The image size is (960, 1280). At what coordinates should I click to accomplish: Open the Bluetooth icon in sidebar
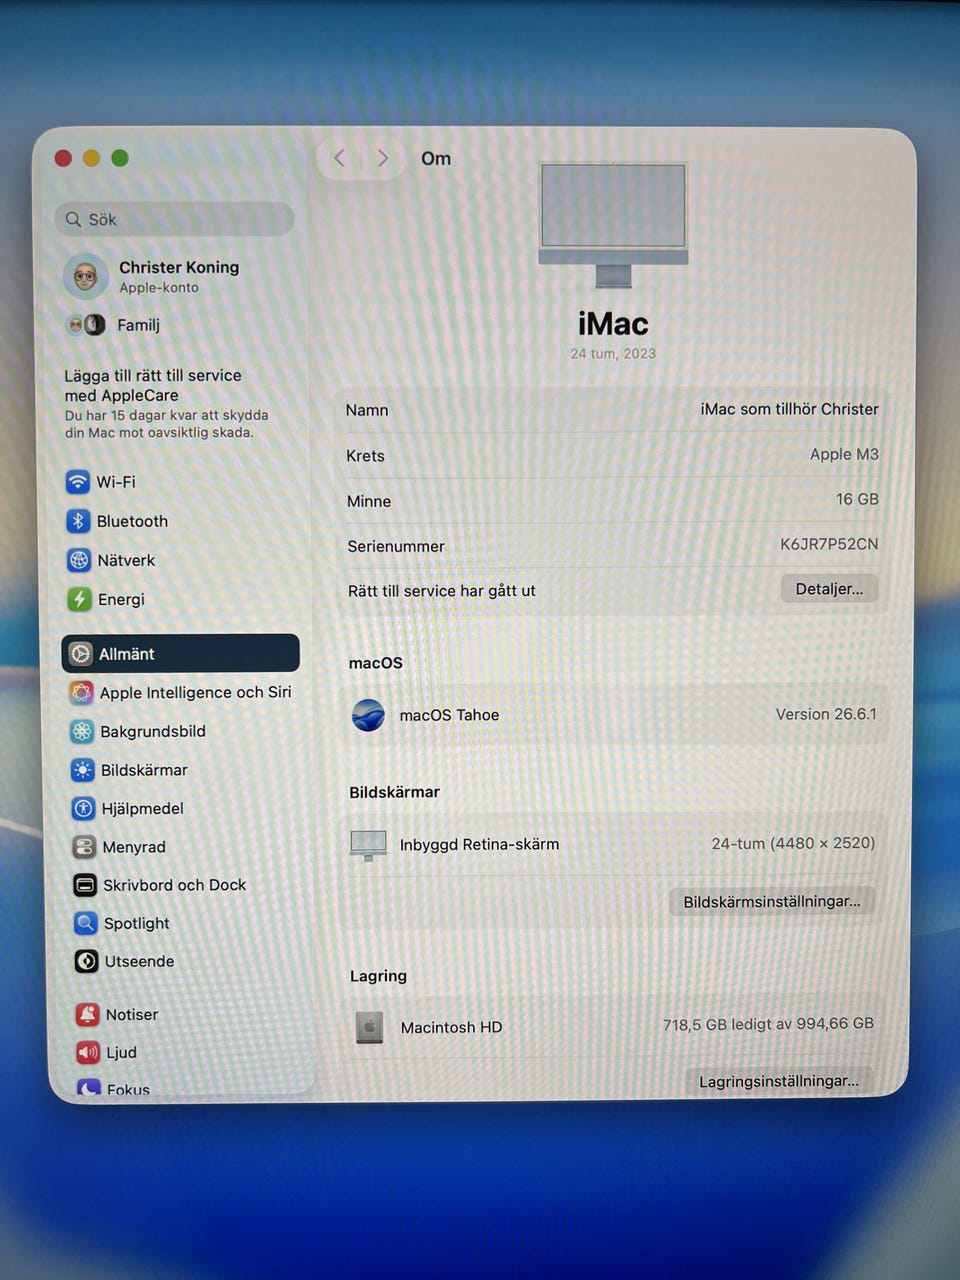tap(79, 521)
